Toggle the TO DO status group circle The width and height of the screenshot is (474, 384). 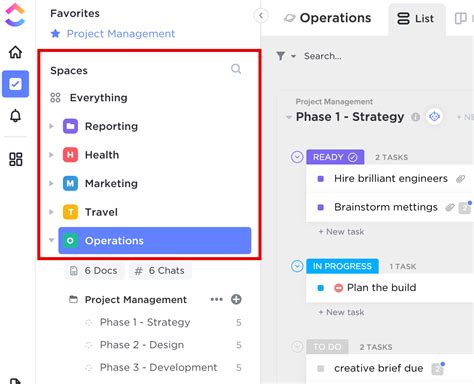pyautogui.click(x=297, y=347)
